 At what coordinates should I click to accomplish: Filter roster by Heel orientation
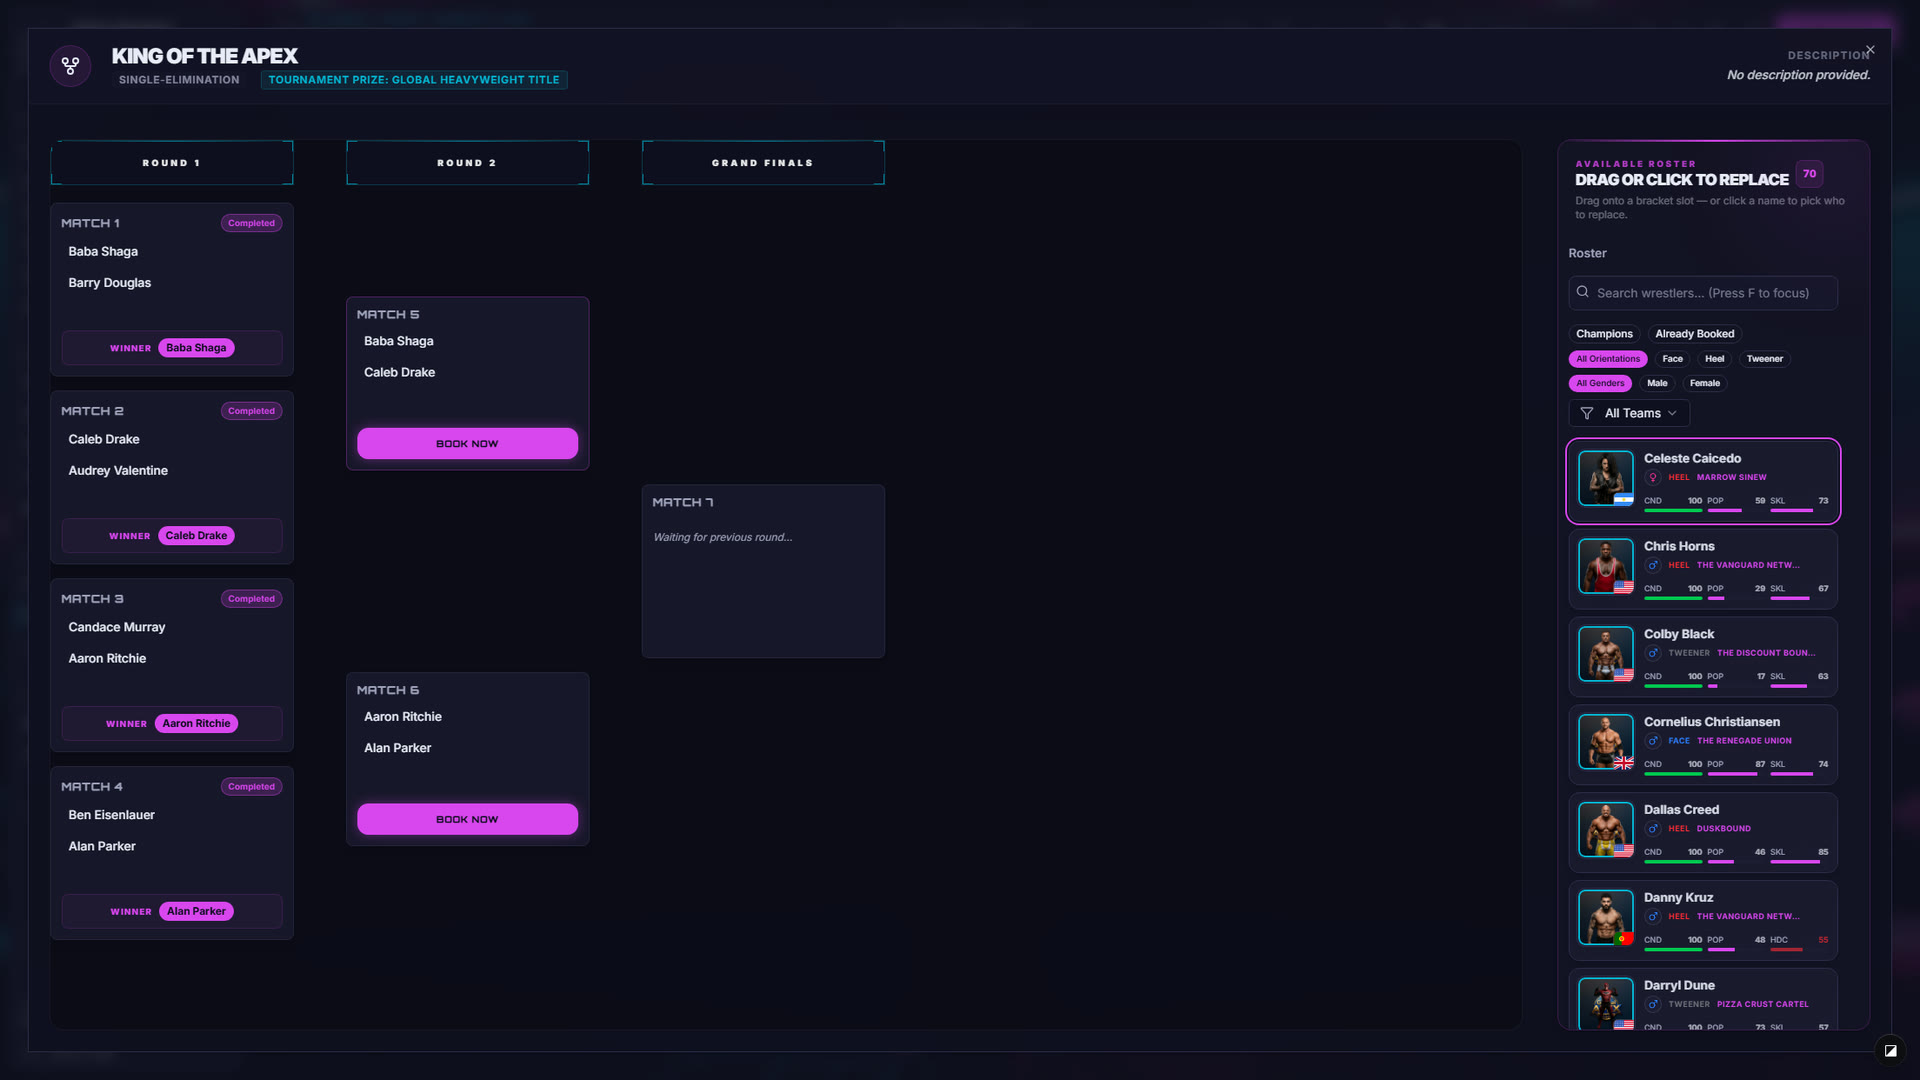coord(1714,359)
